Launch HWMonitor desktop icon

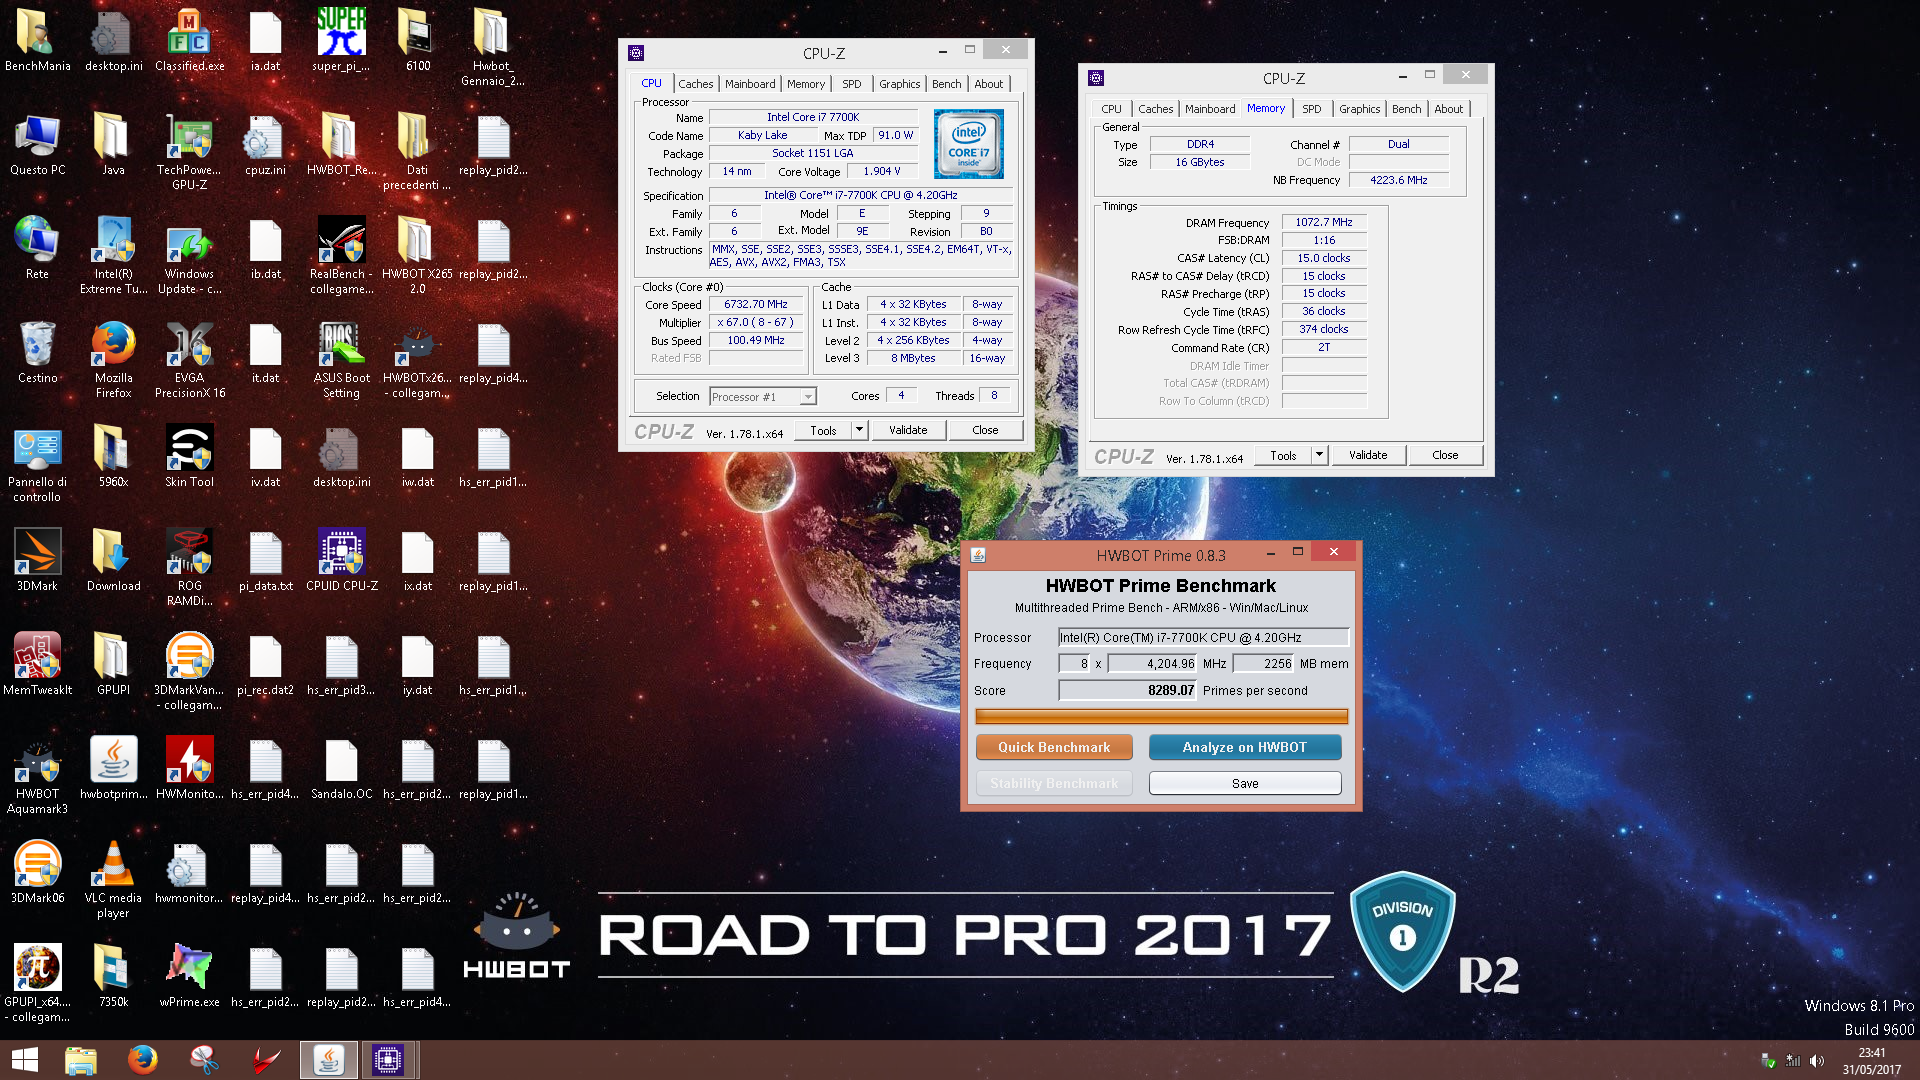(x=189, y=768)
